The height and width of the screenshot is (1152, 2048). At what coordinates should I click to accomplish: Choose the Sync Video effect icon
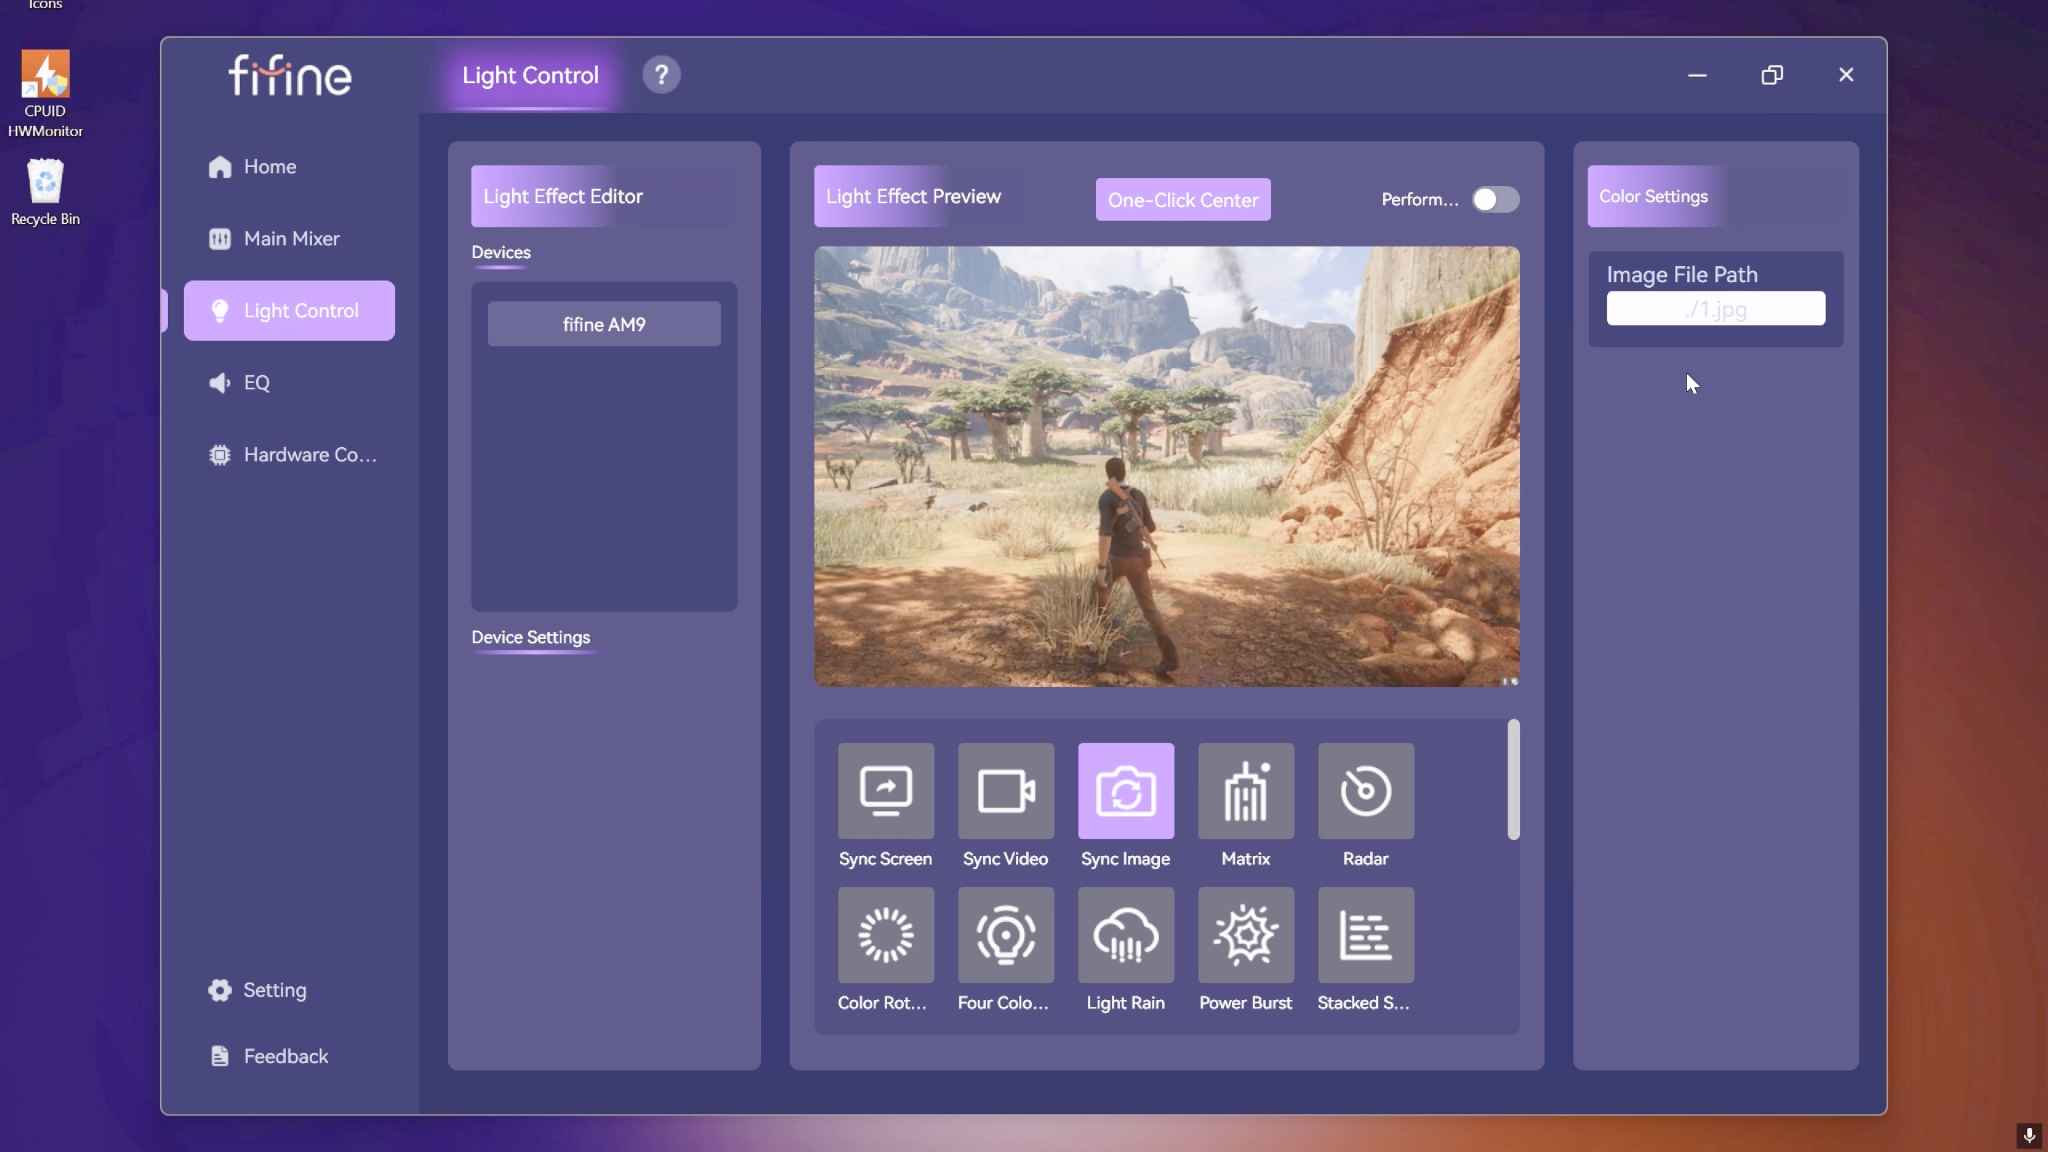coord(1005,790)
